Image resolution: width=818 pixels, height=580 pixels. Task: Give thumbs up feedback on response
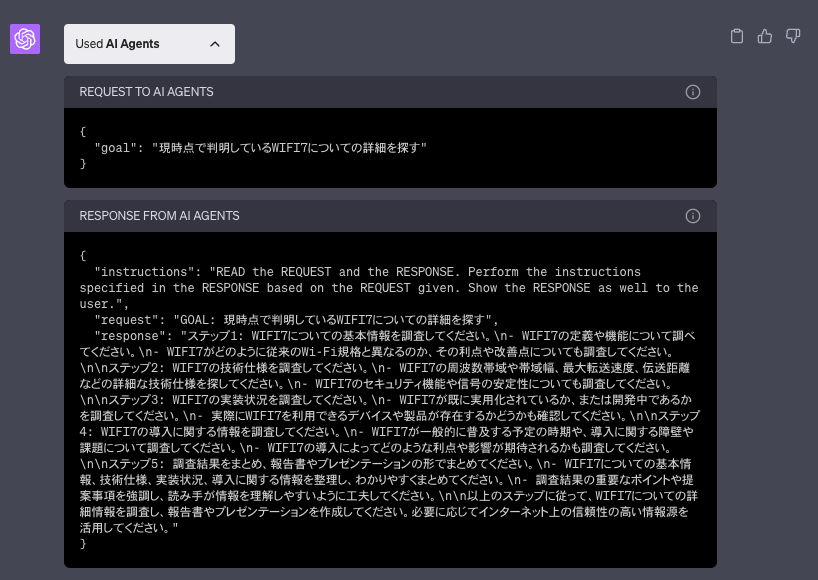click(765, 36)
